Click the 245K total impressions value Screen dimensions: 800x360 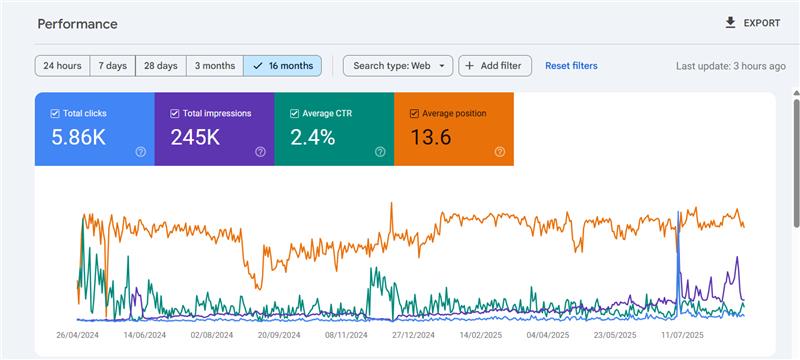click(x=195, y=137)
